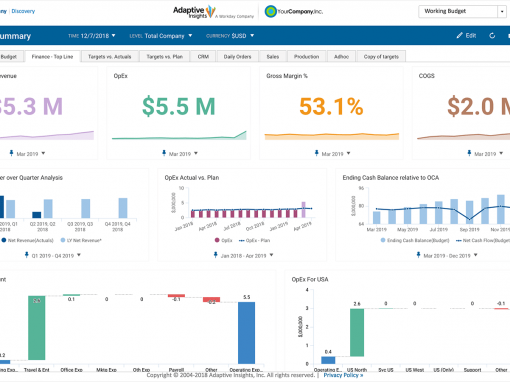Screen dimensions: 510x382
Task: Switch to the Finance - Top Line tab
Action: click(x=52, y=57)
